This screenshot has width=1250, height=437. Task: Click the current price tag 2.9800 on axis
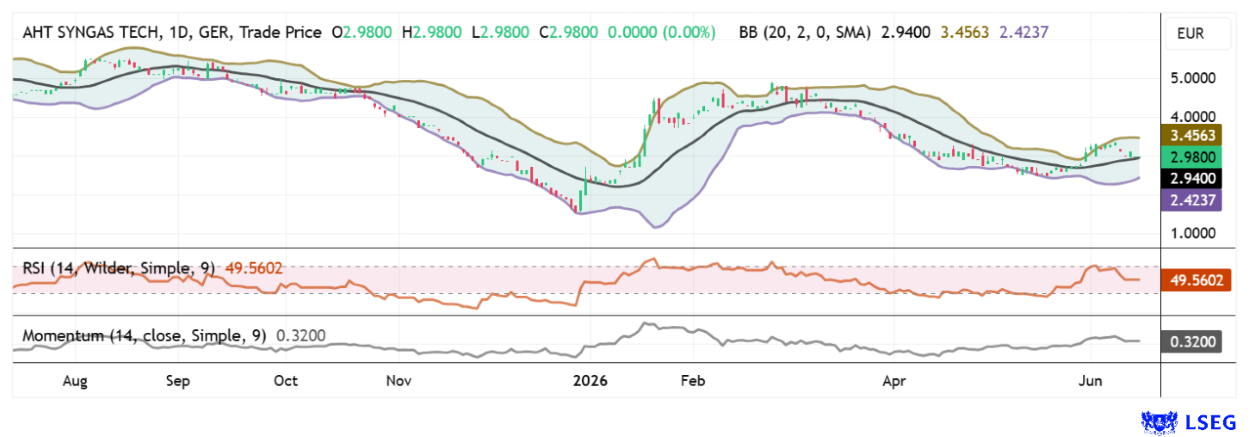coord(1192,157)
